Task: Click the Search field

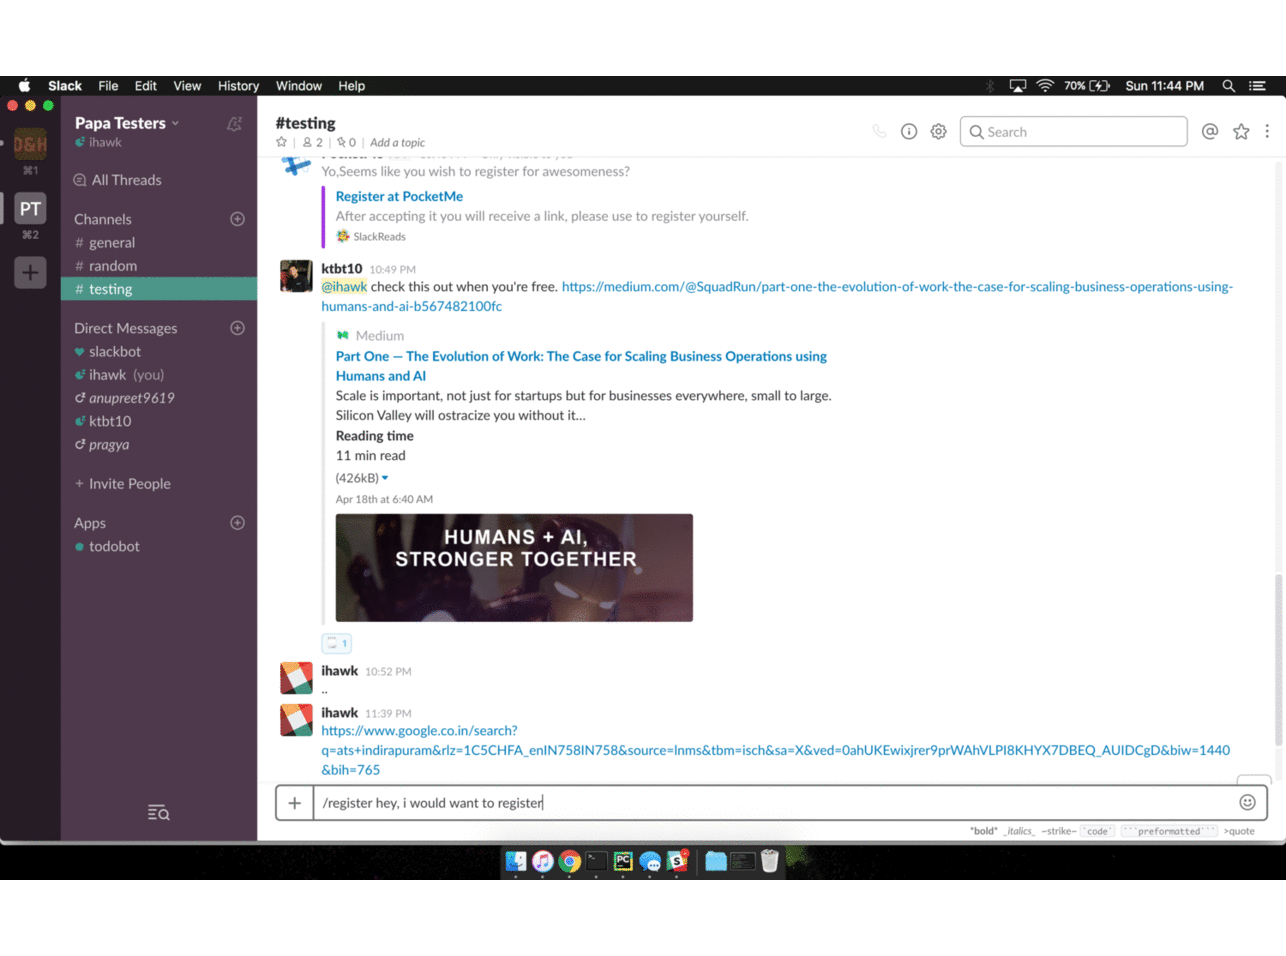Action: 1073,132
